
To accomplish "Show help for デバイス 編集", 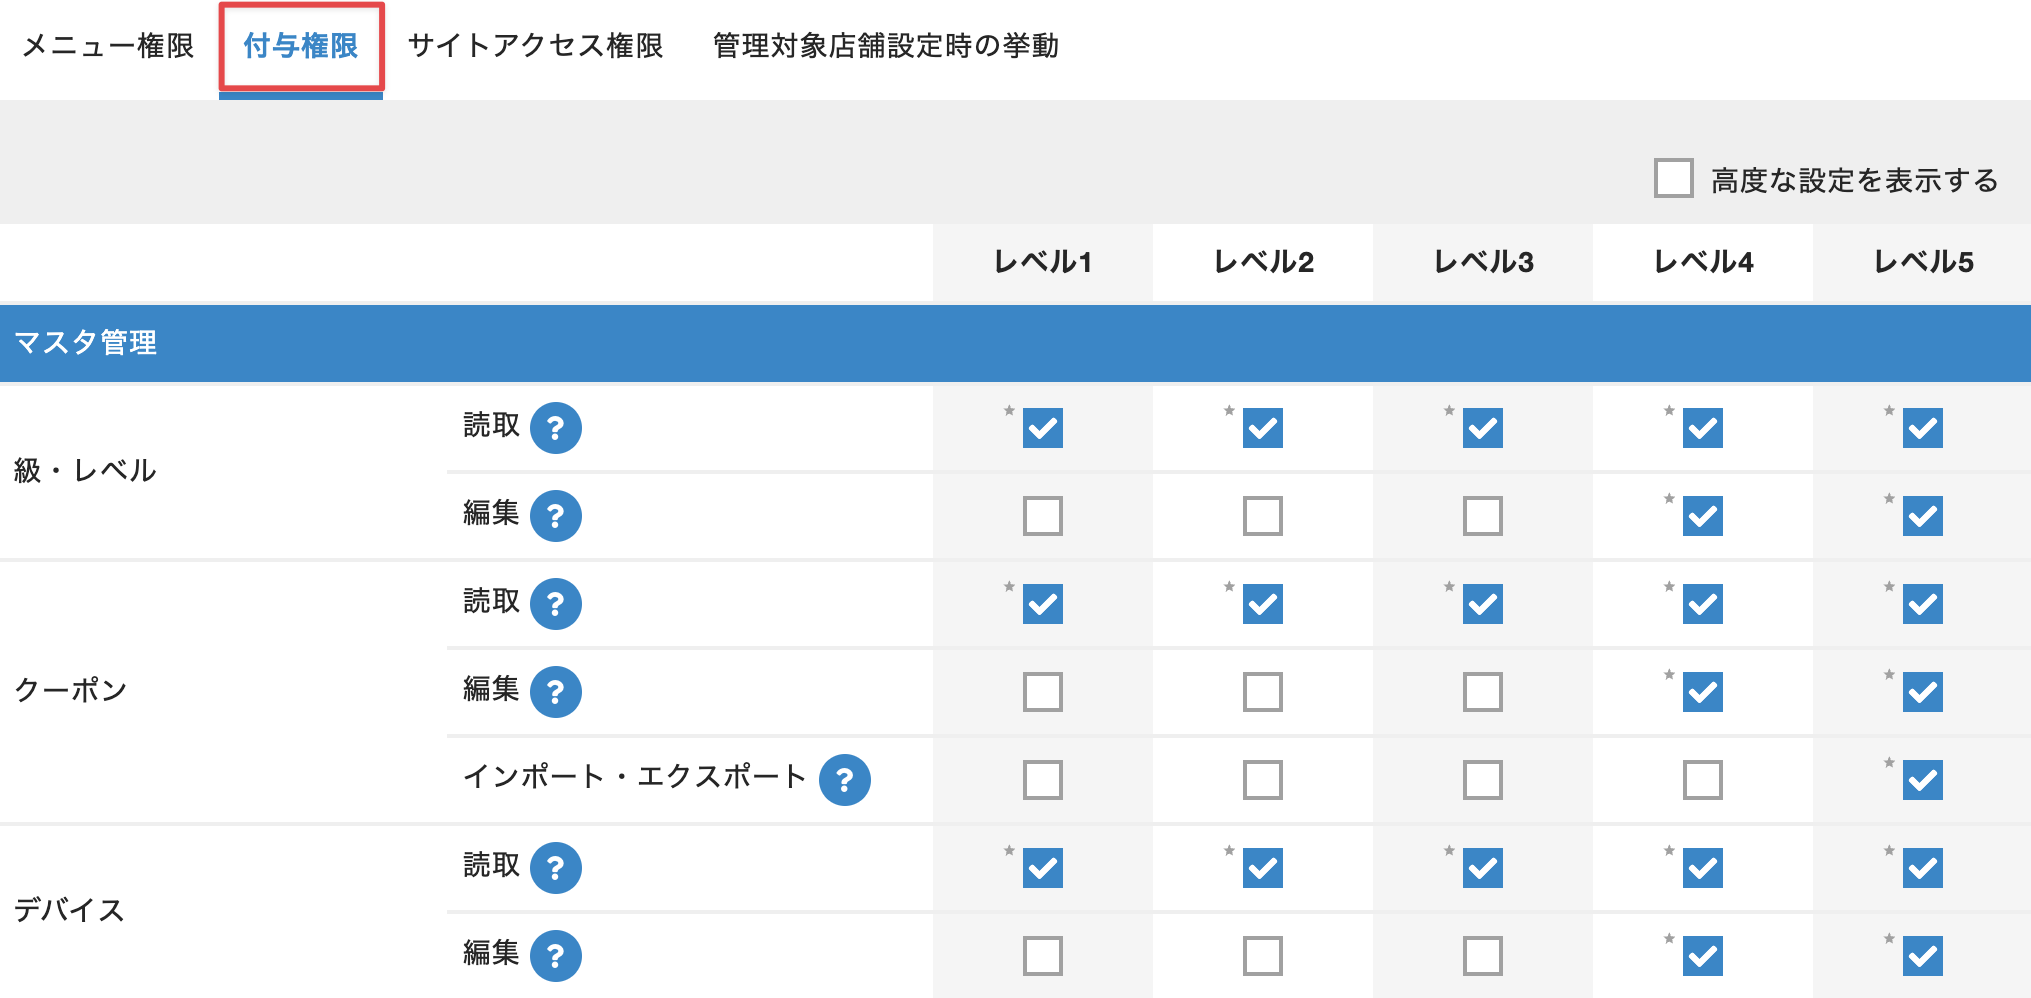I will click(555, 956).
